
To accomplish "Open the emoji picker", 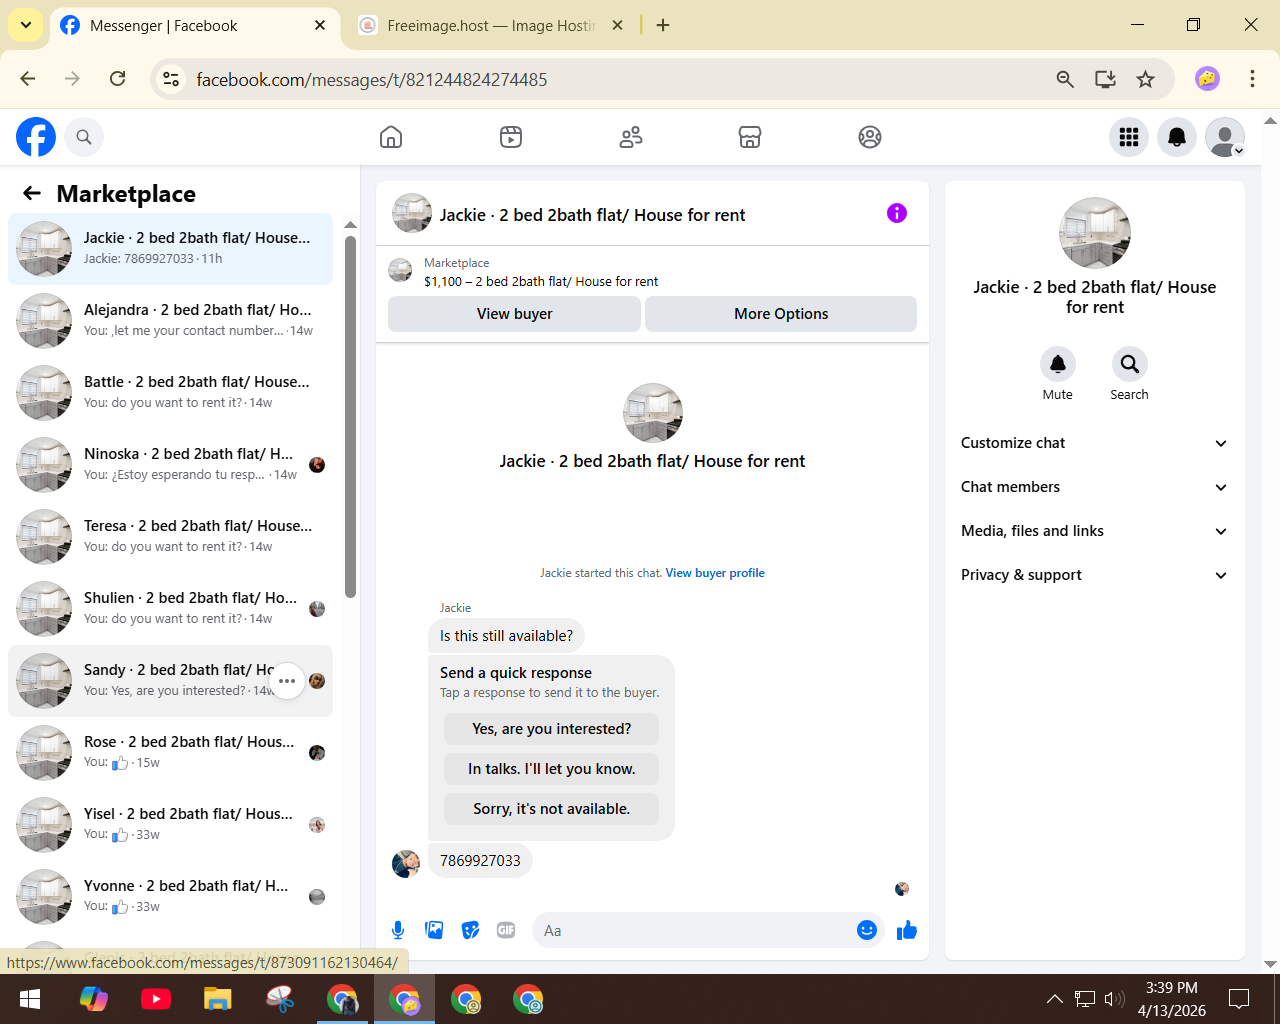I will (x=867, y=931).
